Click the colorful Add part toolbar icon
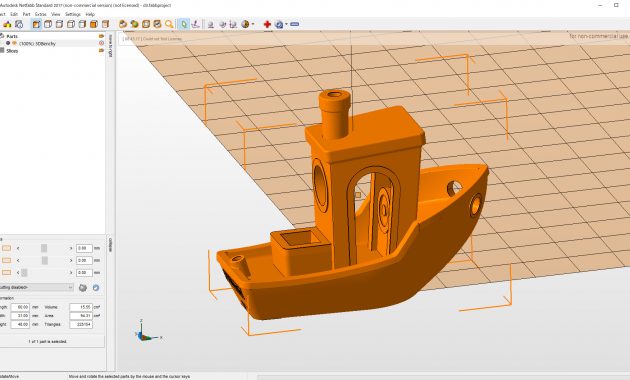The width and height of the screenshot is (630, 380). [x=7, y=25]
